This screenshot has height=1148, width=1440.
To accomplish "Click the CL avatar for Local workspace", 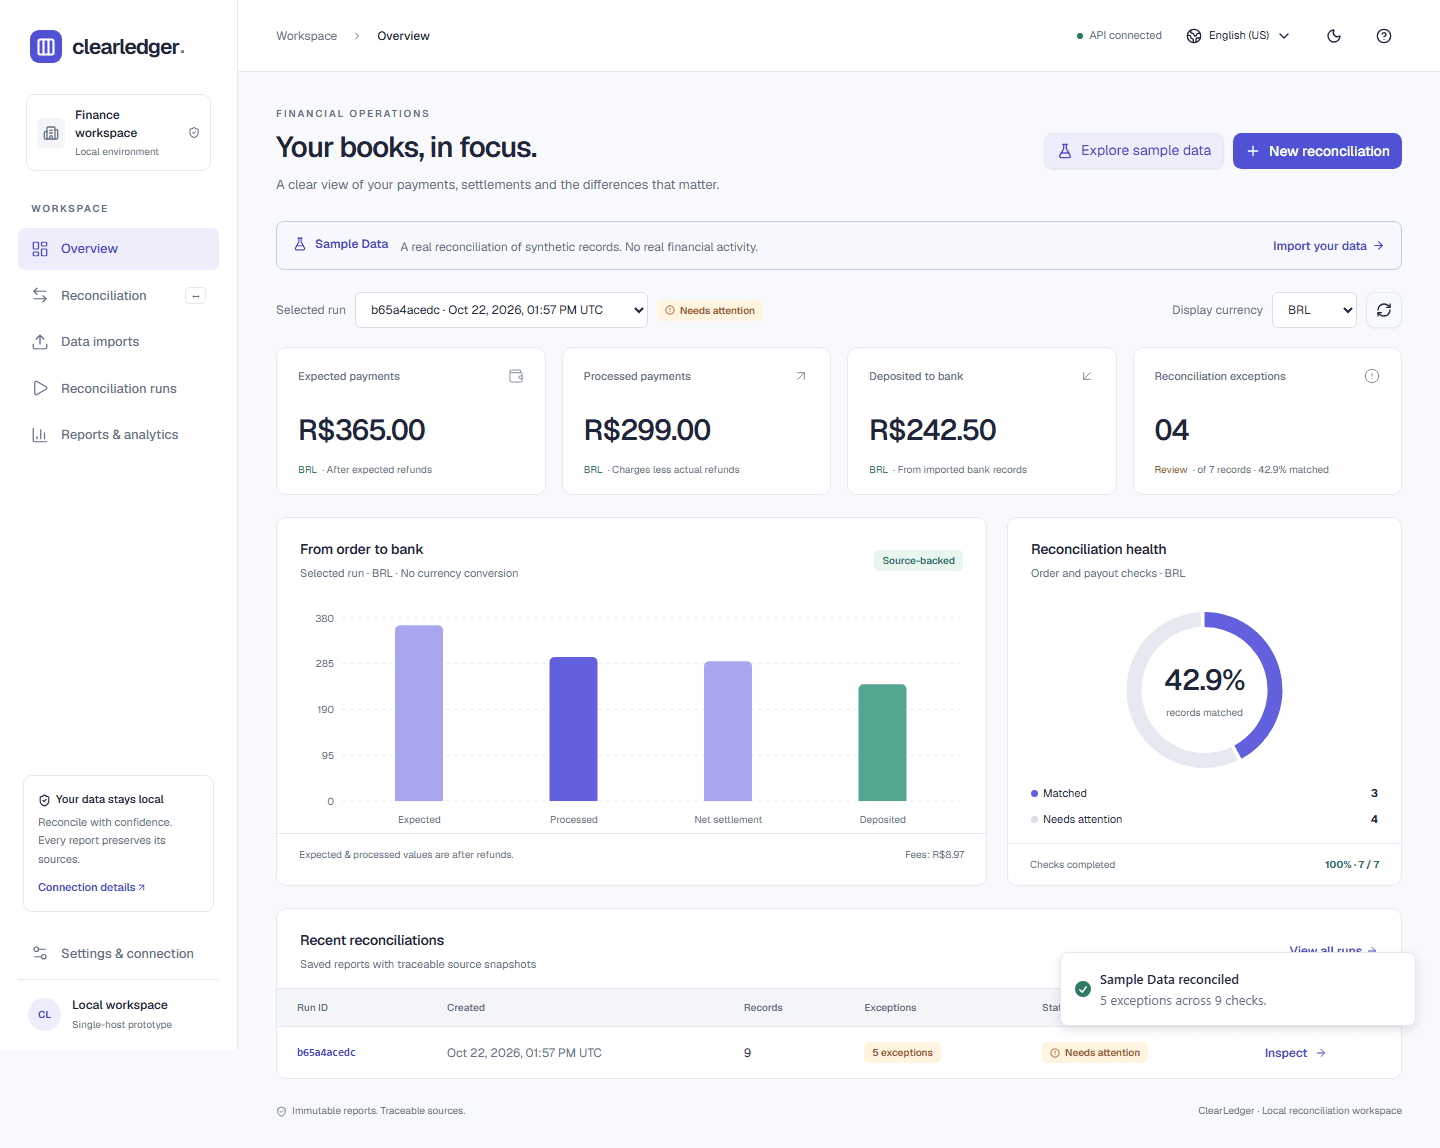I will (x=45, y=1014).
